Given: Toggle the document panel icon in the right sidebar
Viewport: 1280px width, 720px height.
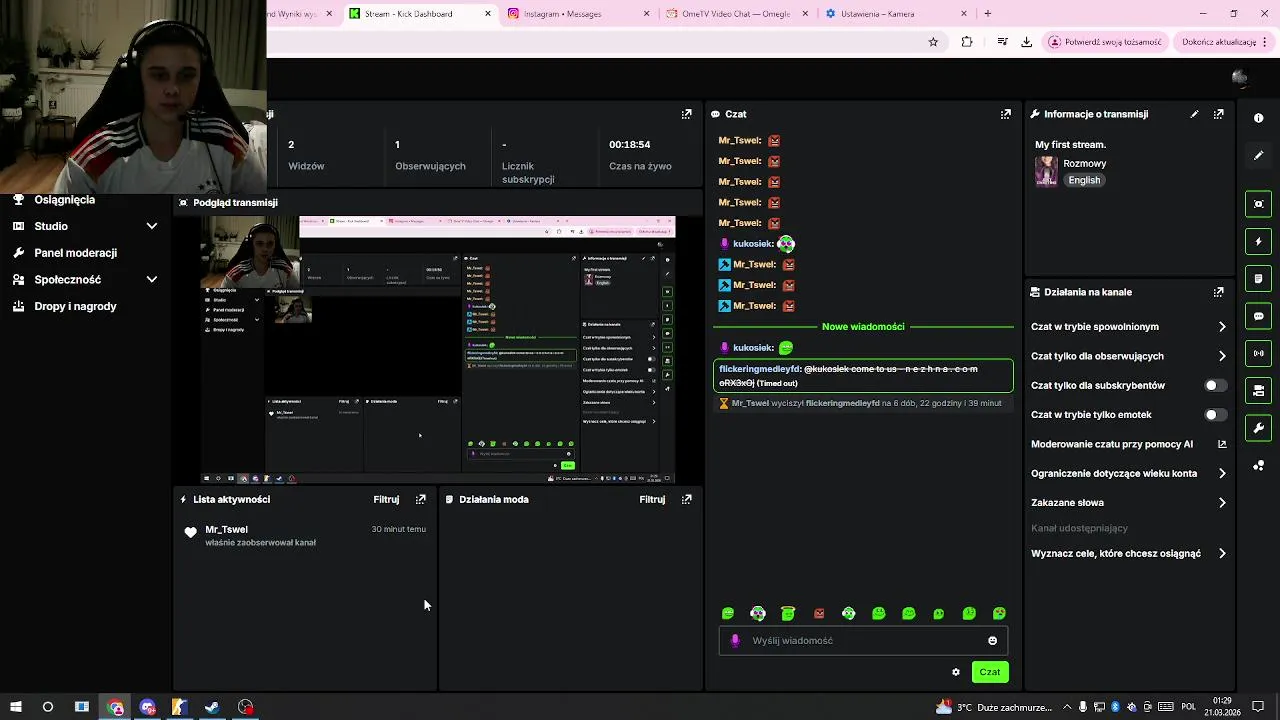Looking at the screenshot, I should pyautogui.click(x=1258, y=278).
